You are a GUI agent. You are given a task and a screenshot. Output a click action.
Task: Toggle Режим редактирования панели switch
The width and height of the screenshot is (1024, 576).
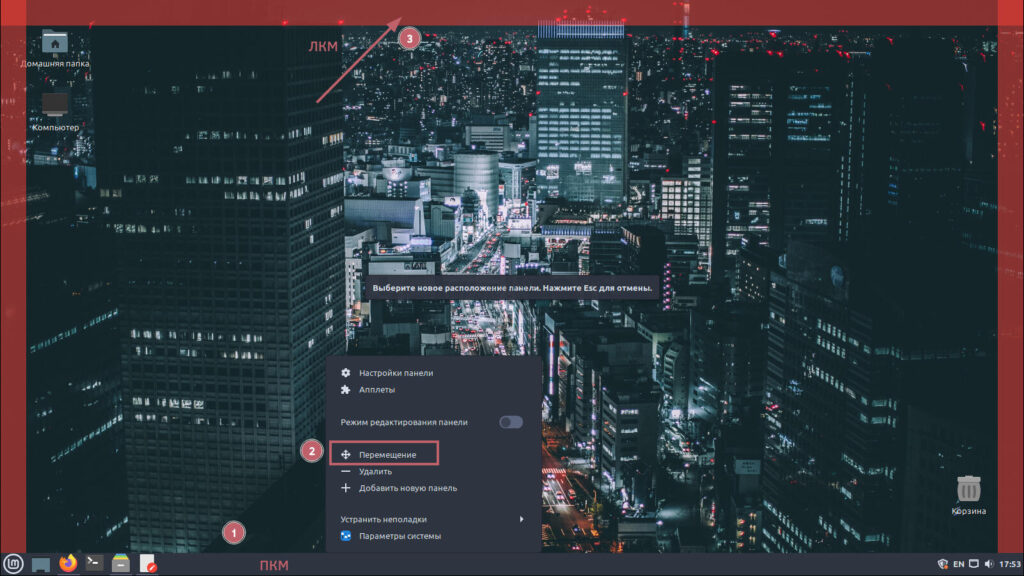click(511, 422)
